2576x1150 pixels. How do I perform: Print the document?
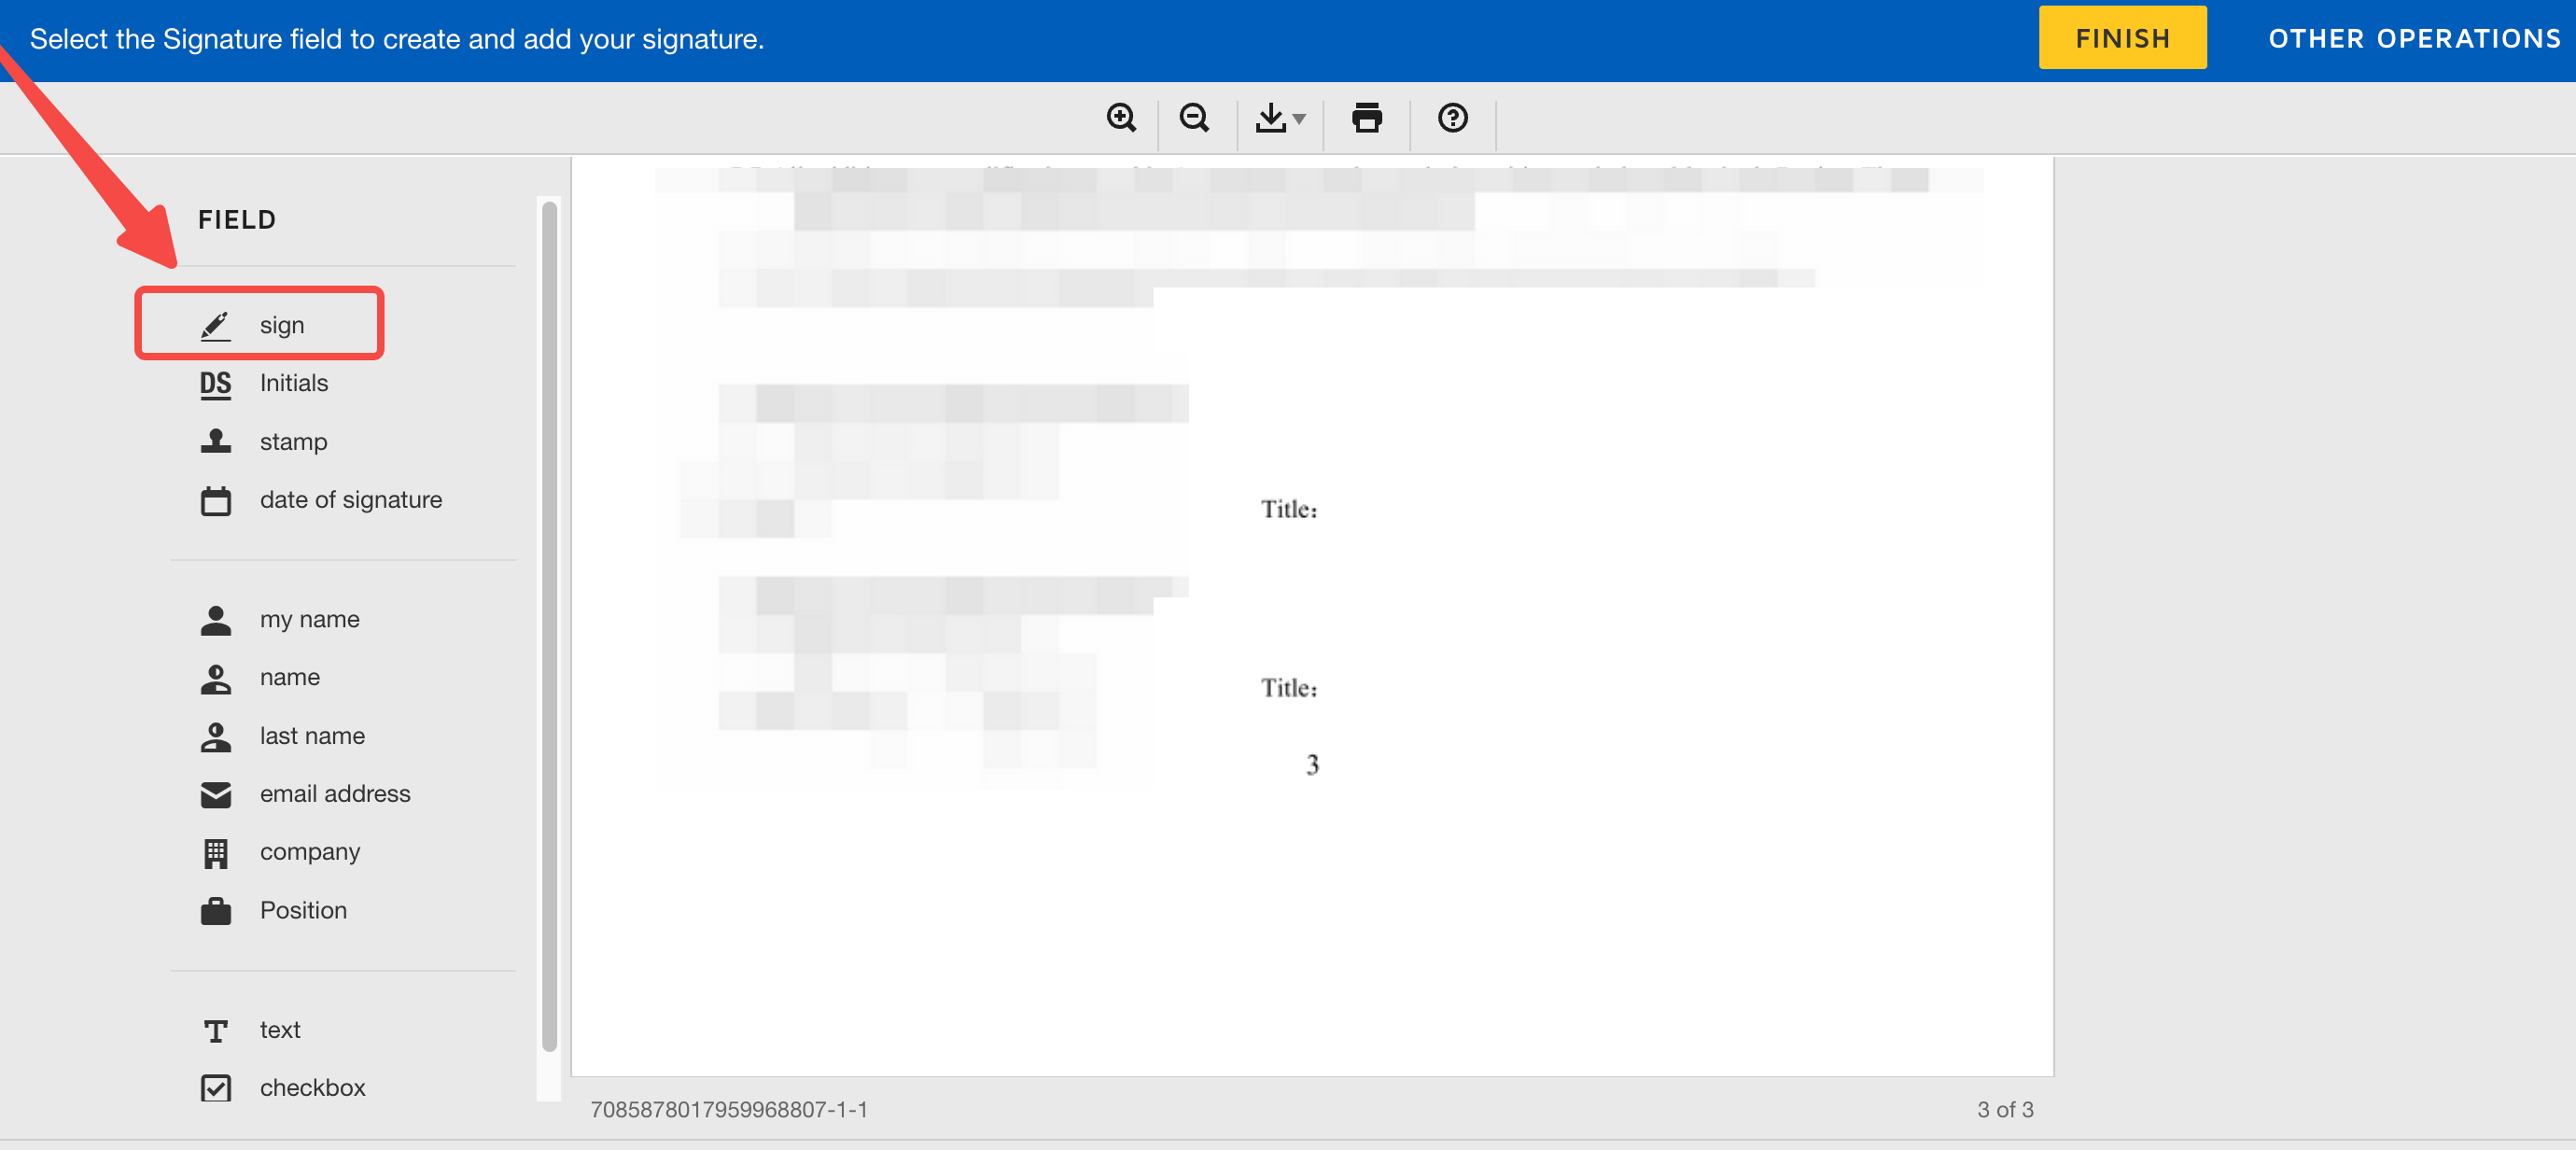click(x=1366, y=118)
